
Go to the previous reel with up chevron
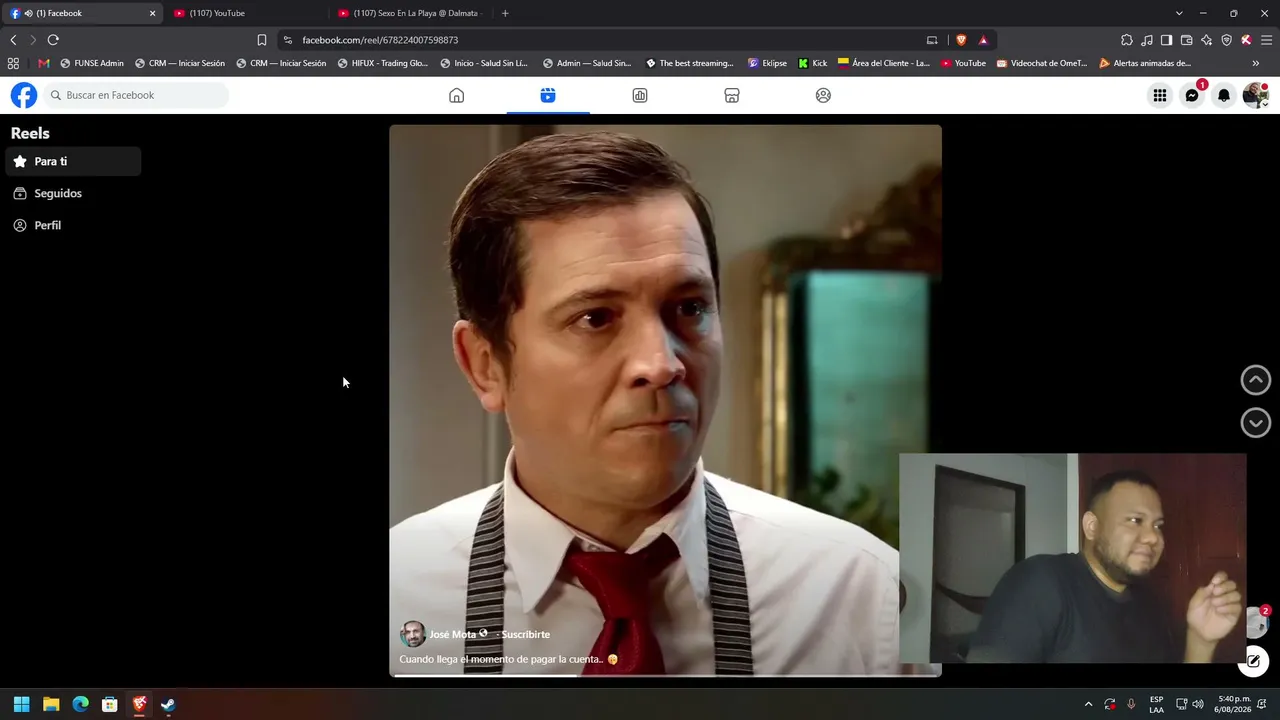point(1256,380)
